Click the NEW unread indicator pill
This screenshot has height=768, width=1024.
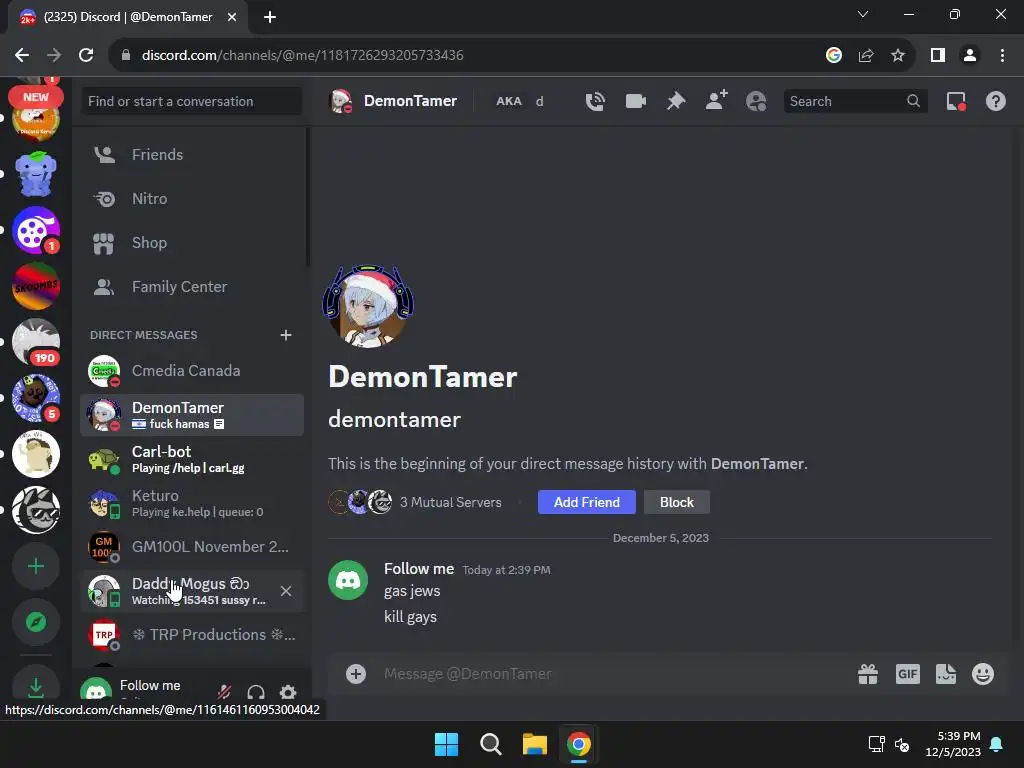(36, 97)
